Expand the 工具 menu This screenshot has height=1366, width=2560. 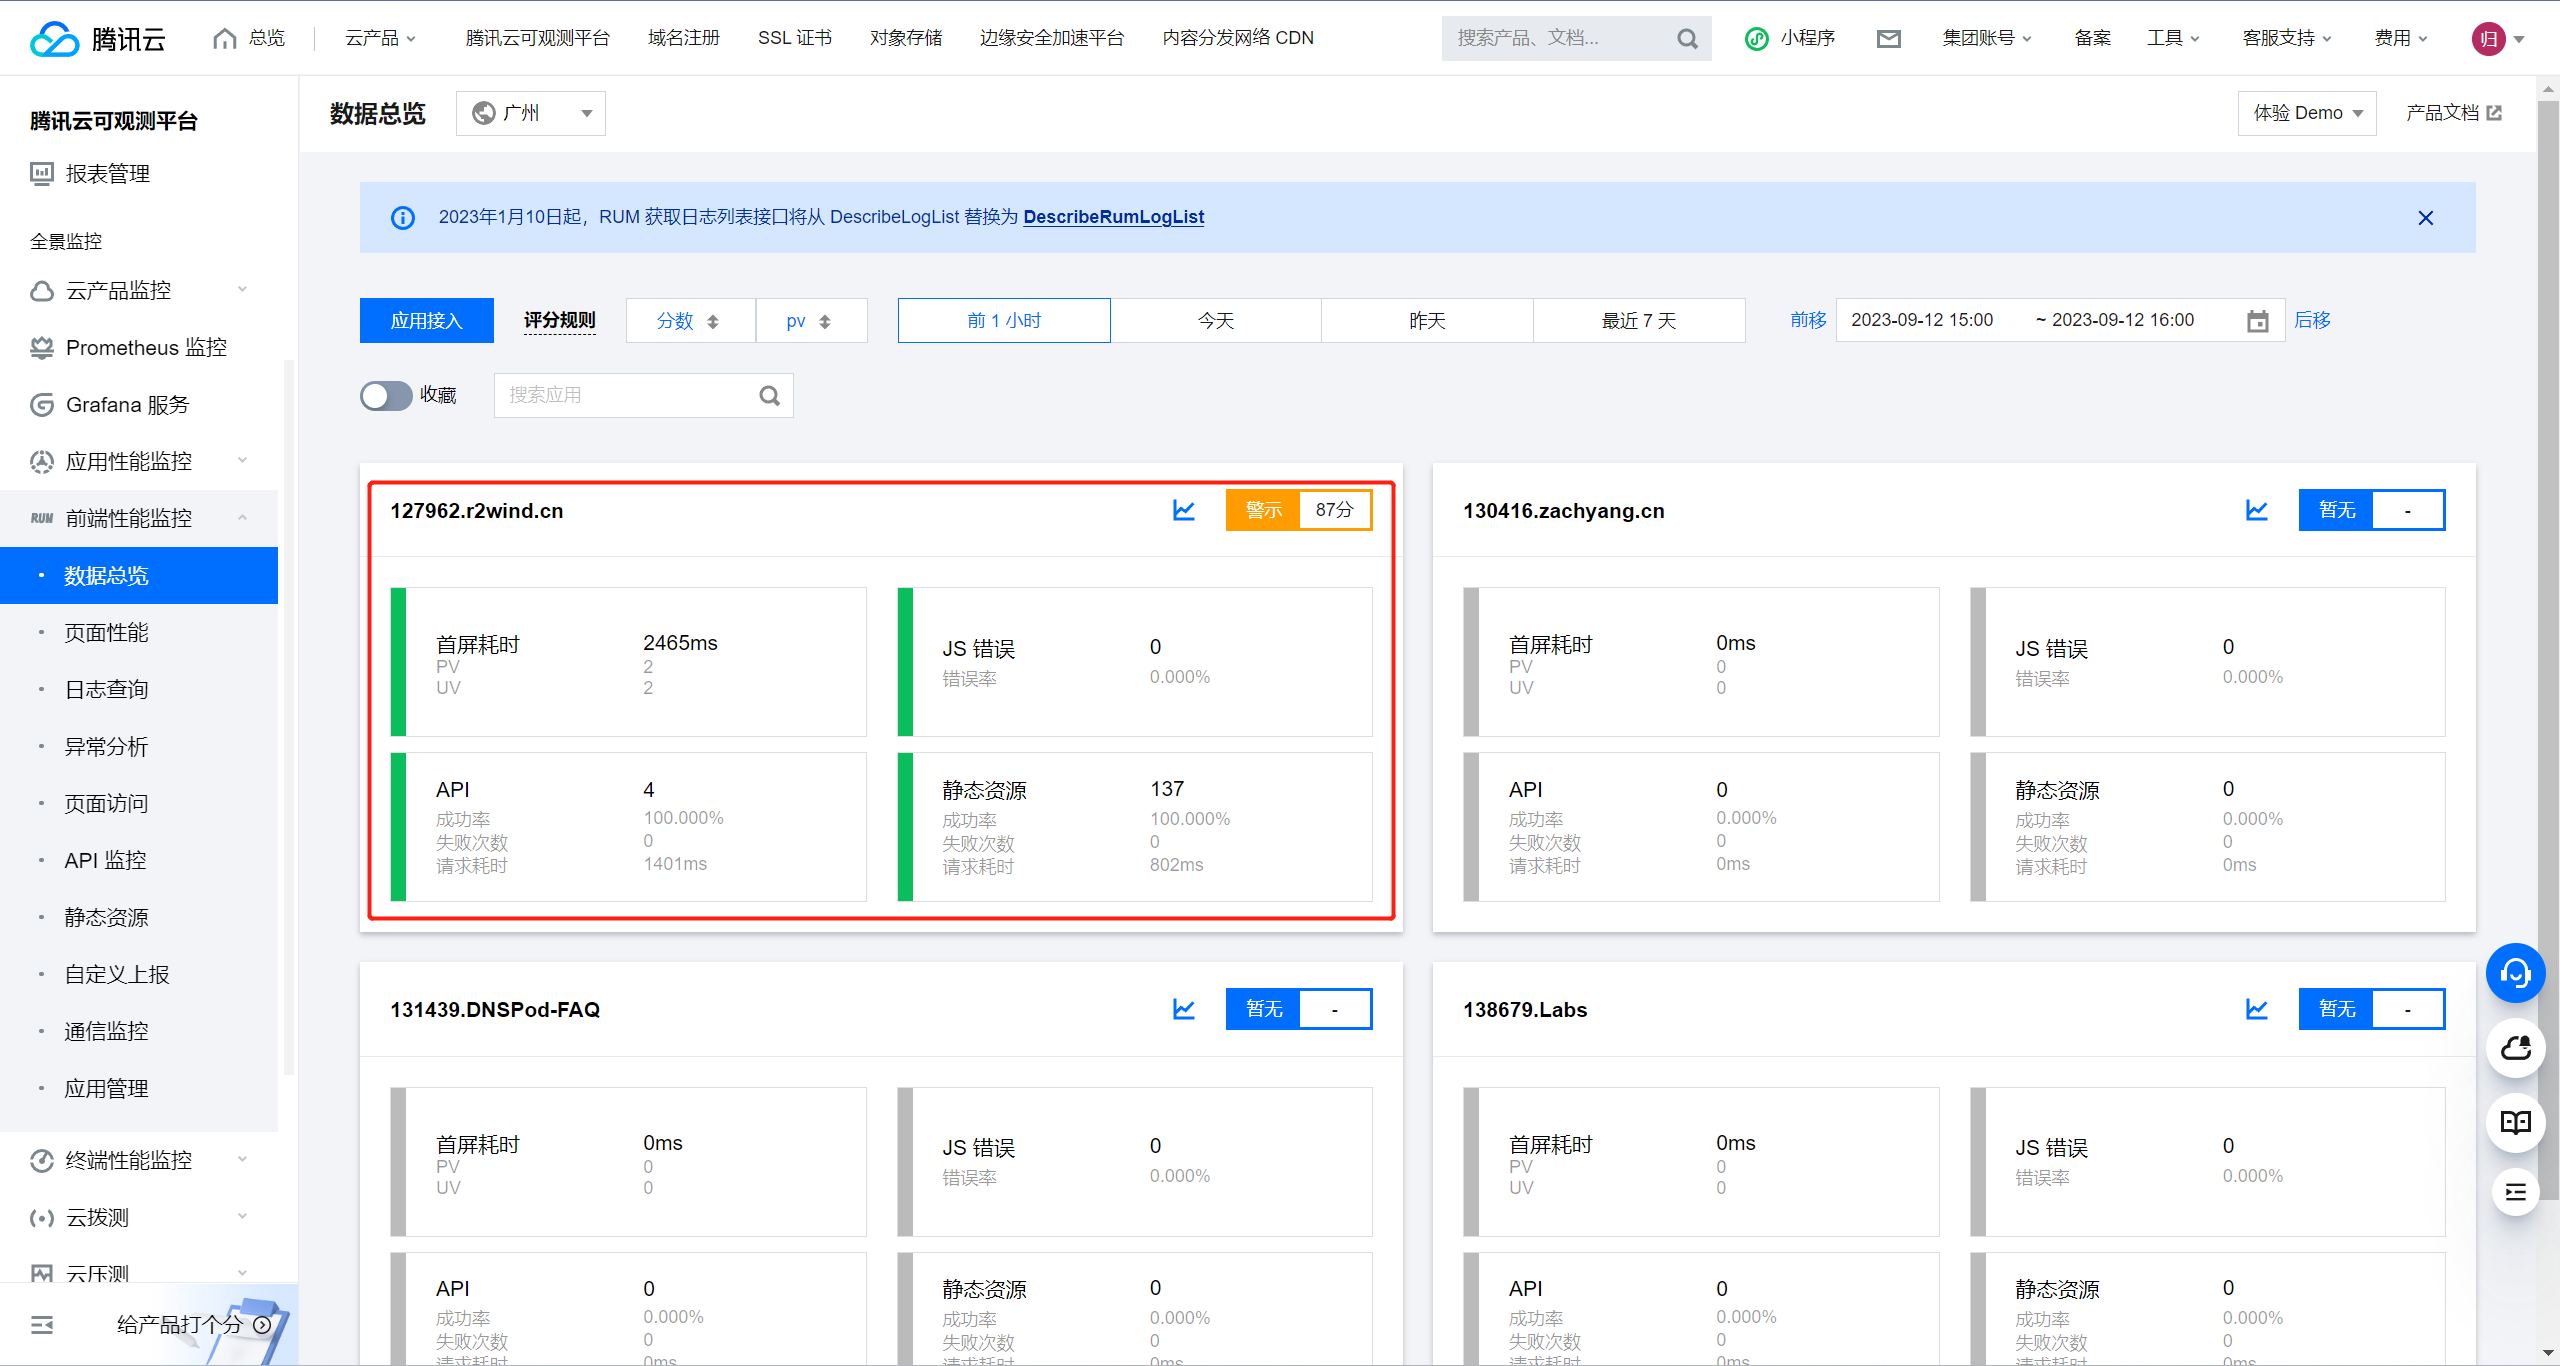(x=2173, y=38)
